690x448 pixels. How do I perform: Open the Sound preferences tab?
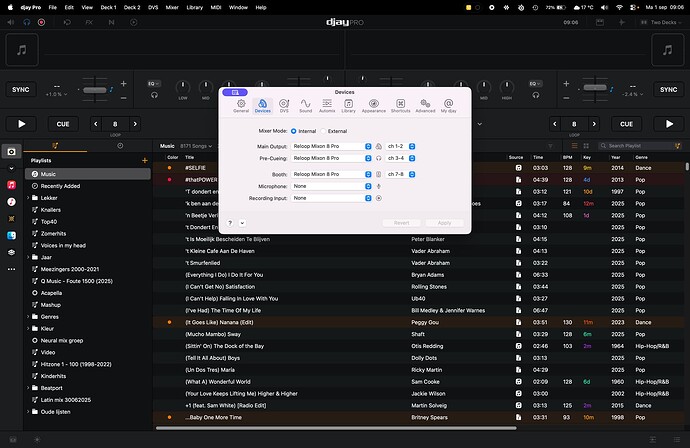(305, 106)
